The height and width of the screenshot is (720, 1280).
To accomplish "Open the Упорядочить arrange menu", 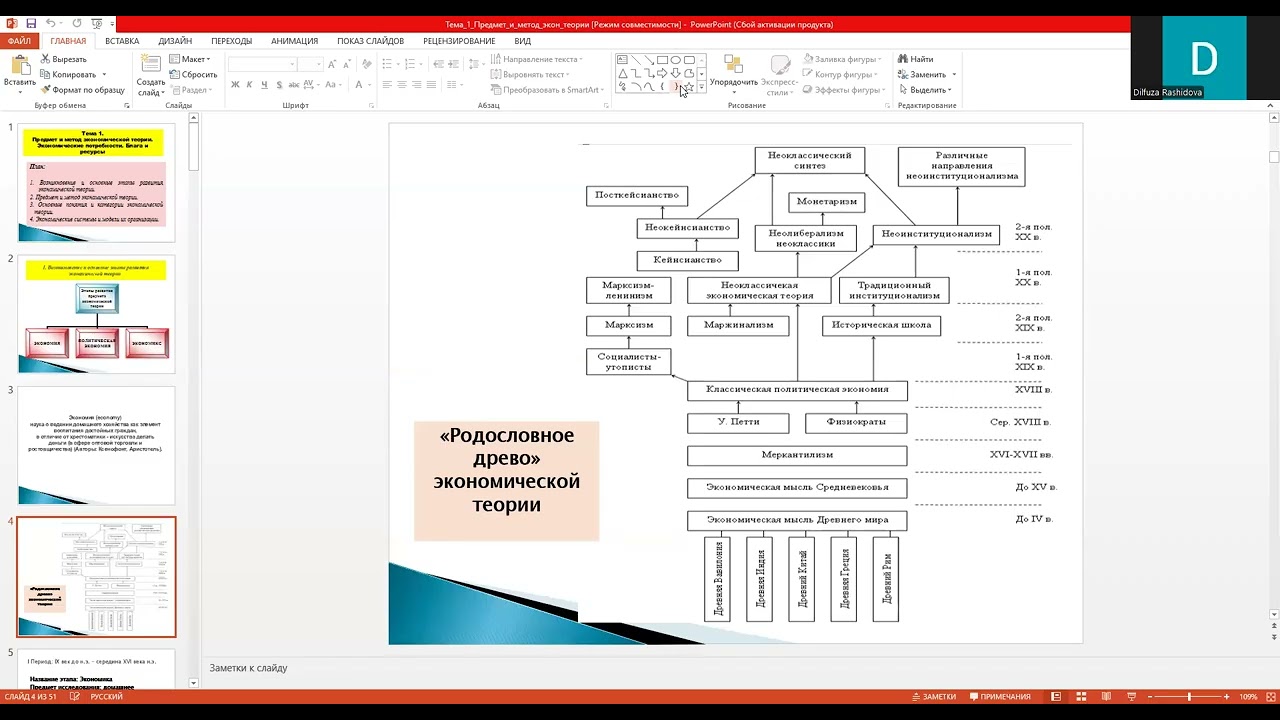I will tap(733, 72).
